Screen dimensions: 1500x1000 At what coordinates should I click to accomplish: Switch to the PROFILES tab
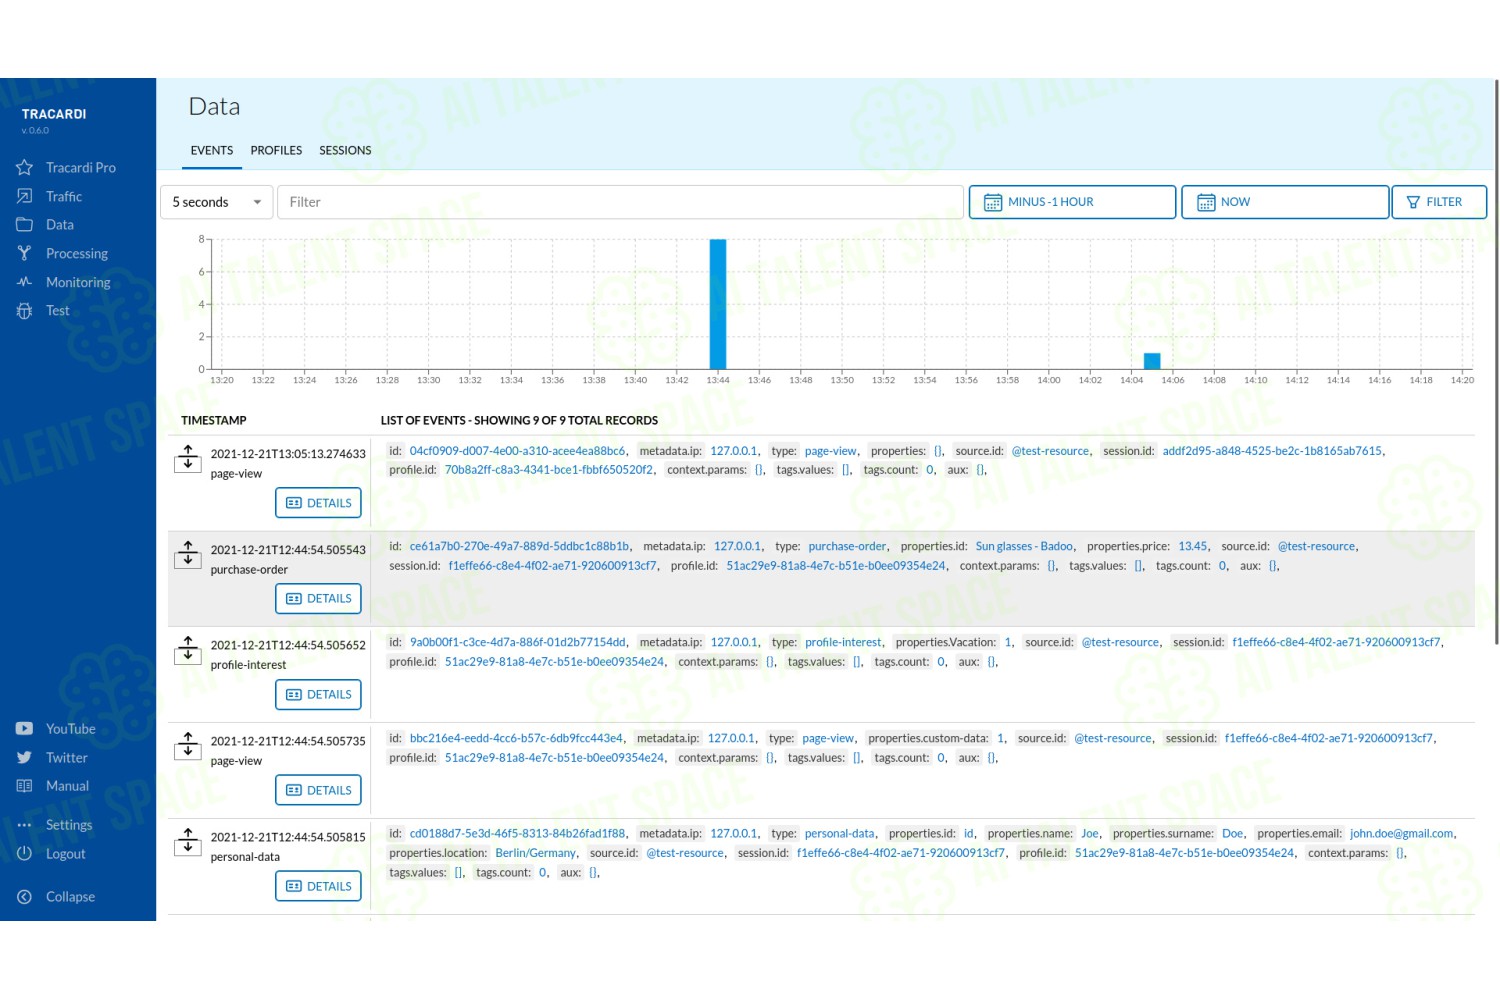[x=276, y=151]
